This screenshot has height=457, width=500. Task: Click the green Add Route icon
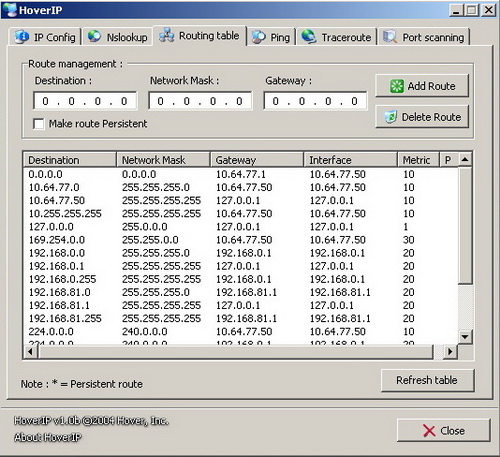point(397,86)
